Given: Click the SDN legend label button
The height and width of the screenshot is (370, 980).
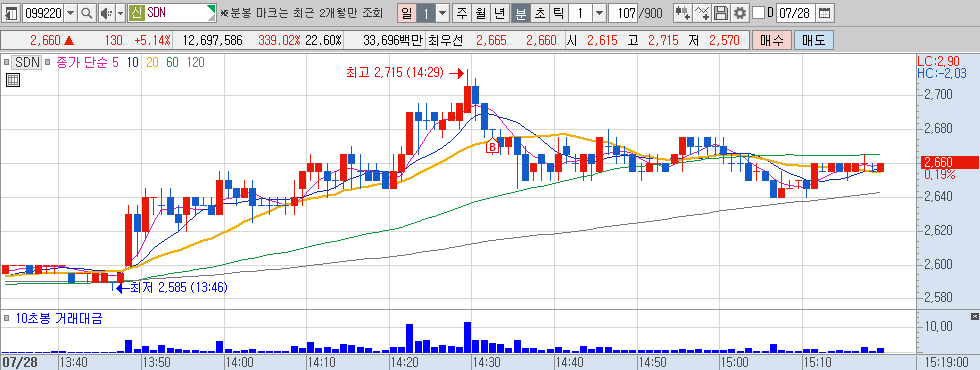Looking at the screenshot, I should click(x=28, y=62).
